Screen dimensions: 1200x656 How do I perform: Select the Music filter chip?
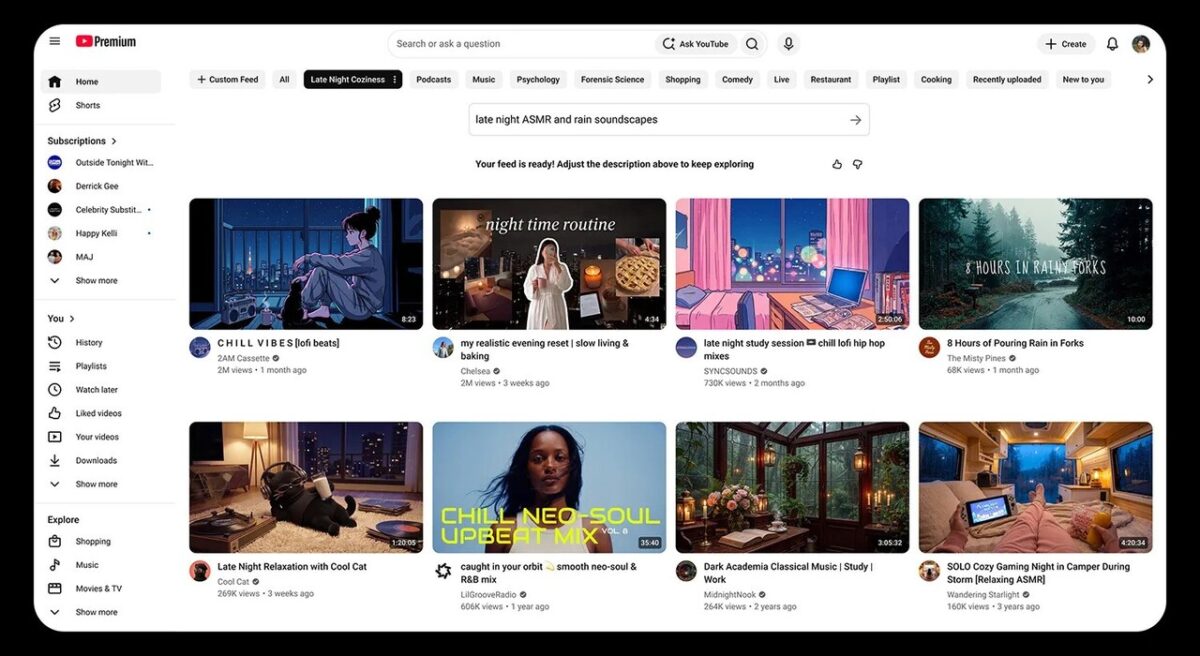(484, 79)
